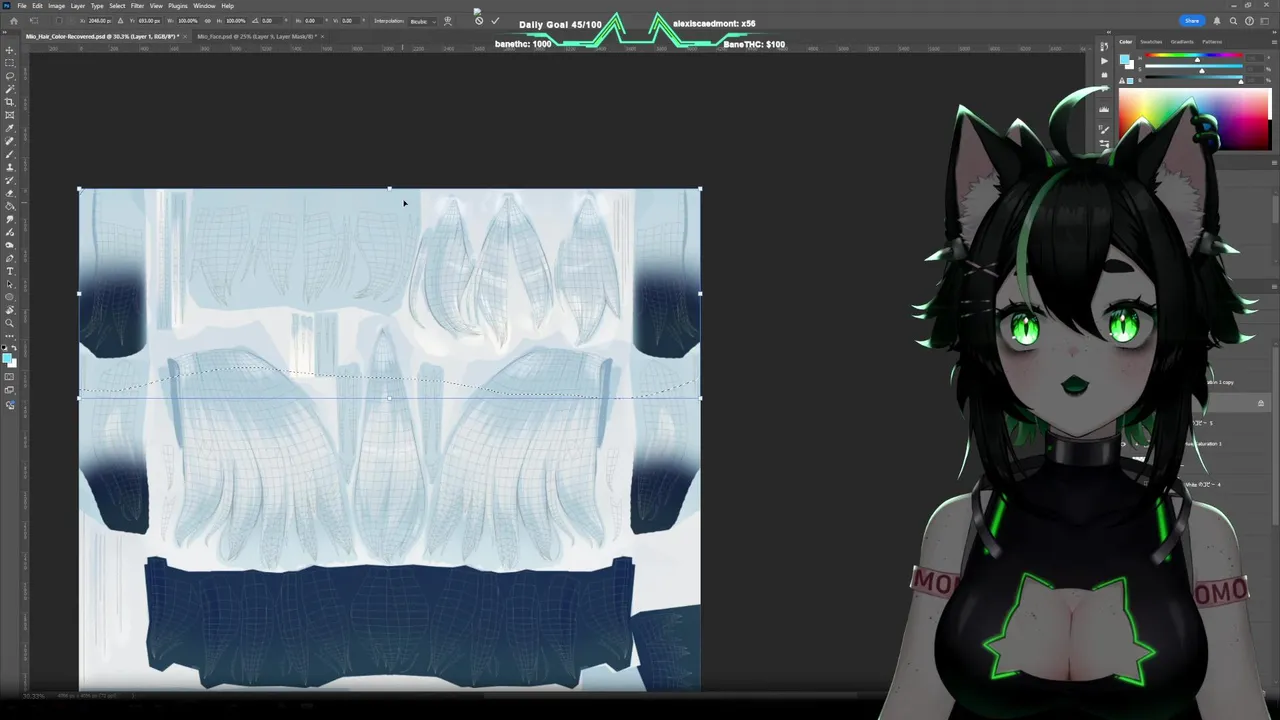Switch to the Gradients tab
The height and width of the screenshot is (720, 1280).
pyautogui.click(x=1182, y=42)
